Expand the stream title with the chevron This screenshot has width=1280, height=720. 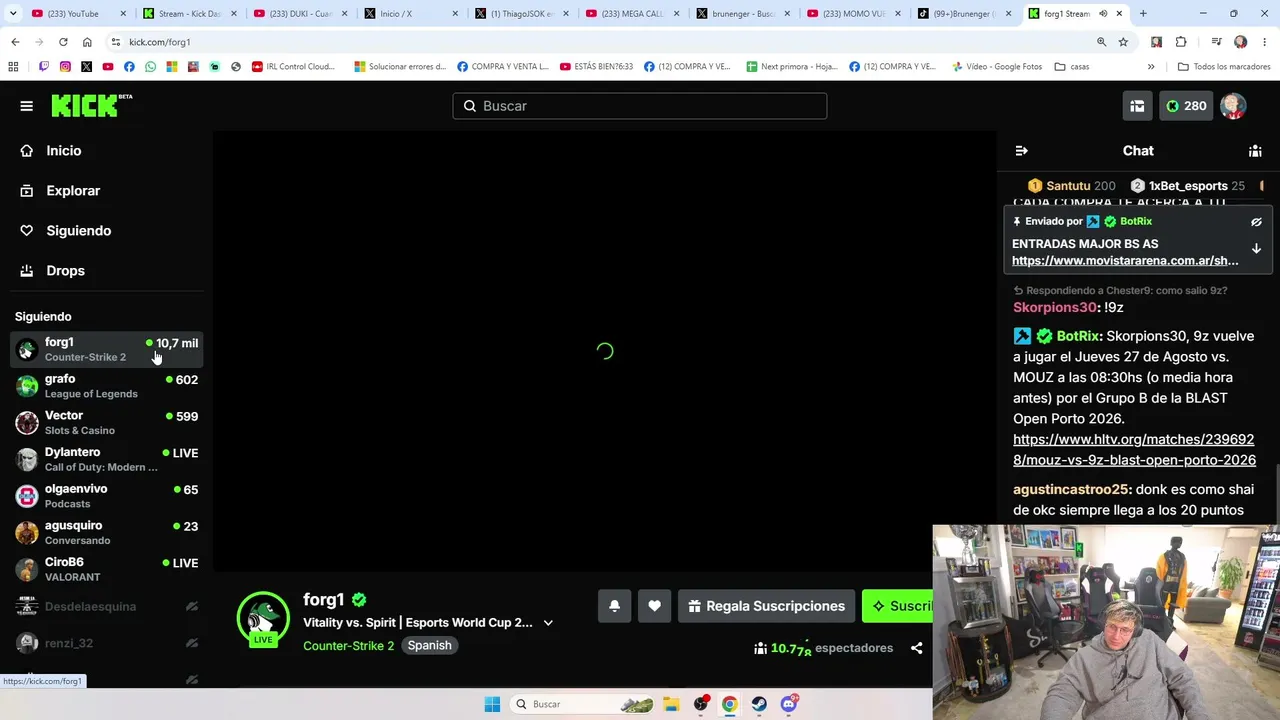tap(548, 623)
